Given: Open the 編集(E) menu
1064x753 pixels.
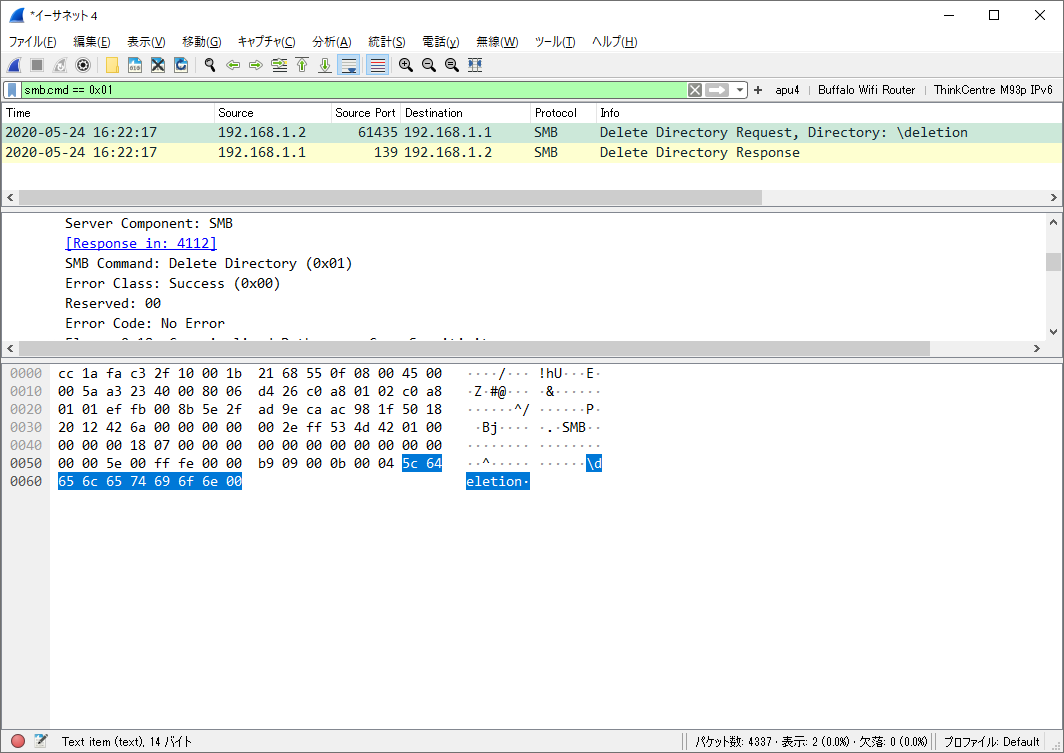Looking at the screenshot, I should tap(92, 42).
